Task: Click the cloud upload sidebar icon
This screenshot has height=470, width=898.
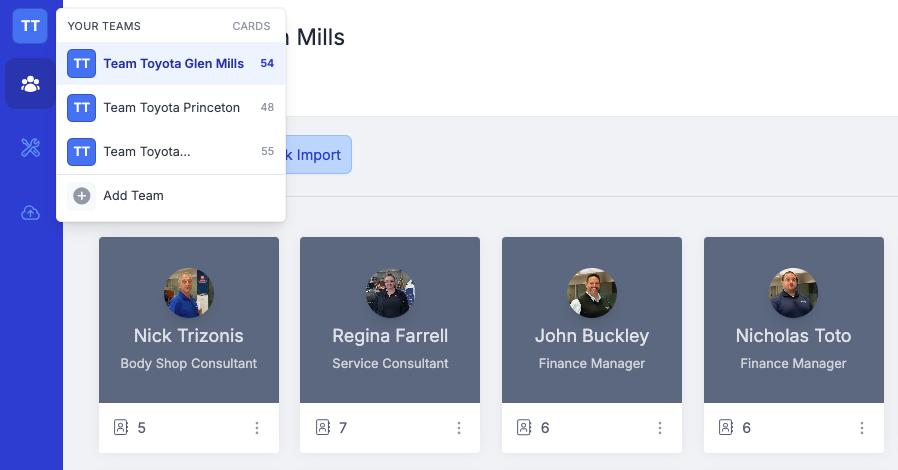Action: pos(30,213)
